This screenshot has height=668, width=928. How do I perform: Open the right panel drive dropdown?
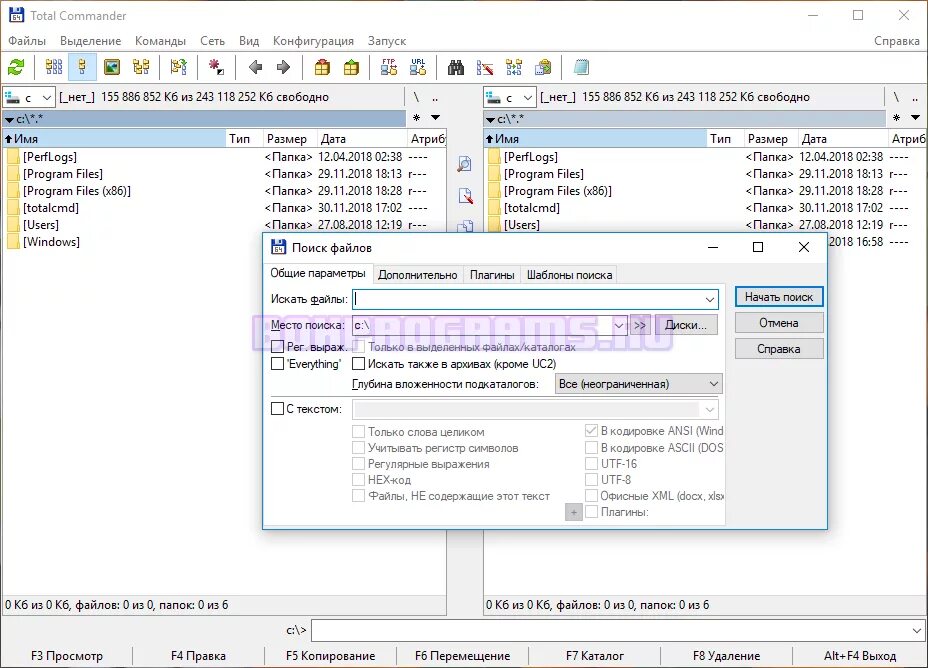pyautogui.click(x=527, y=98)
